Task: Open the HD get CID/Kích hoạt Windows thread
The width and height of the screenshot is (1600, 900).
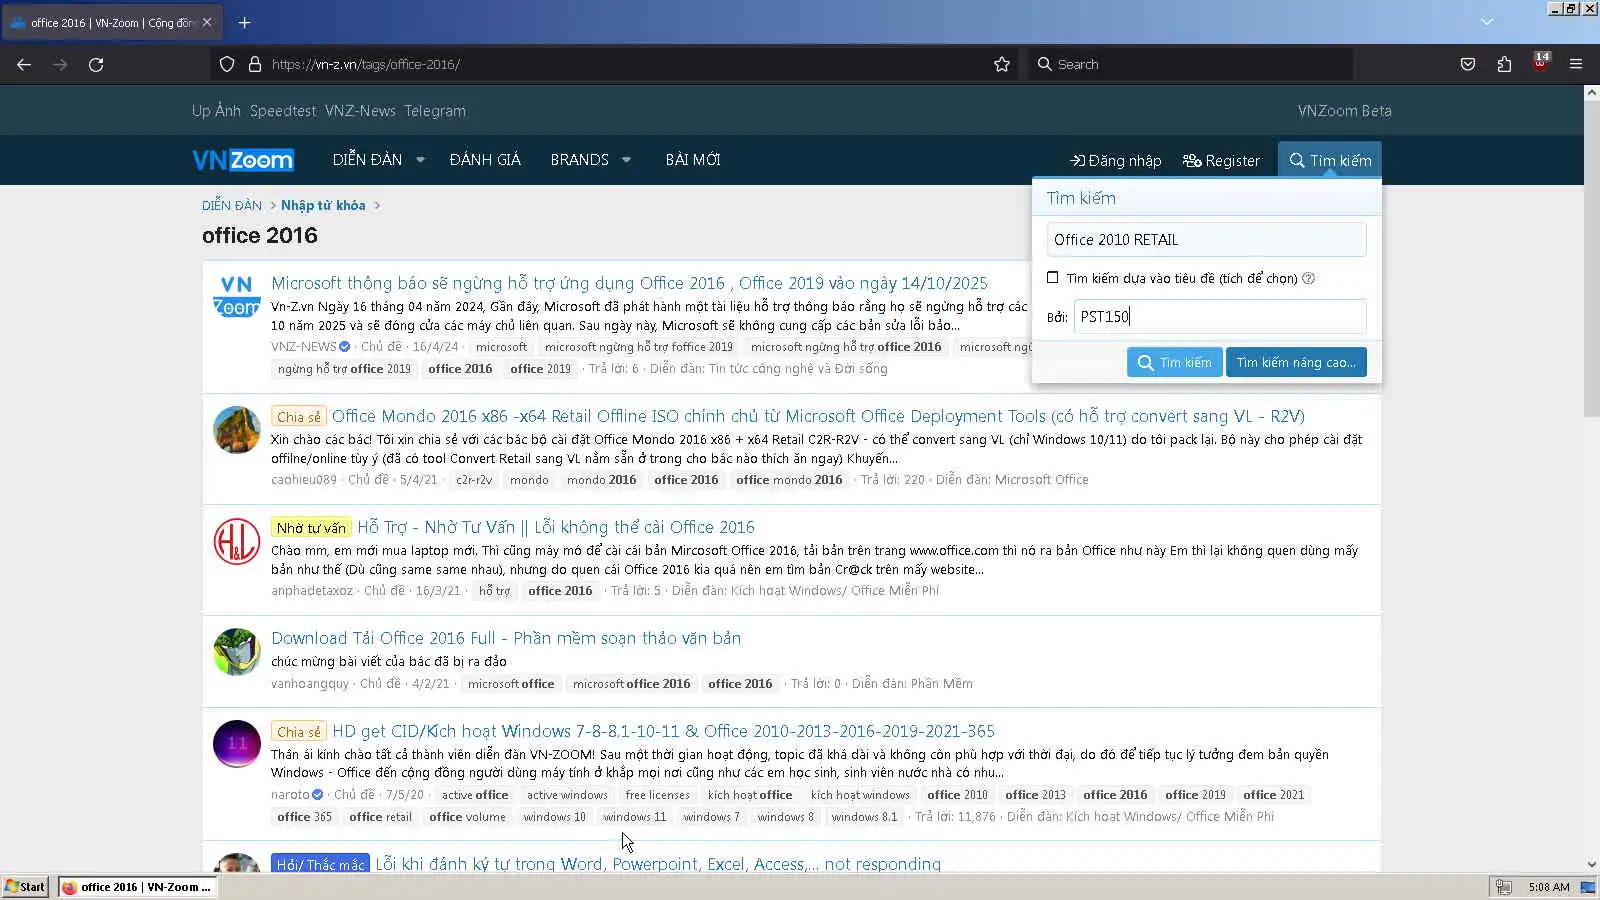Action: pos(663,731)
